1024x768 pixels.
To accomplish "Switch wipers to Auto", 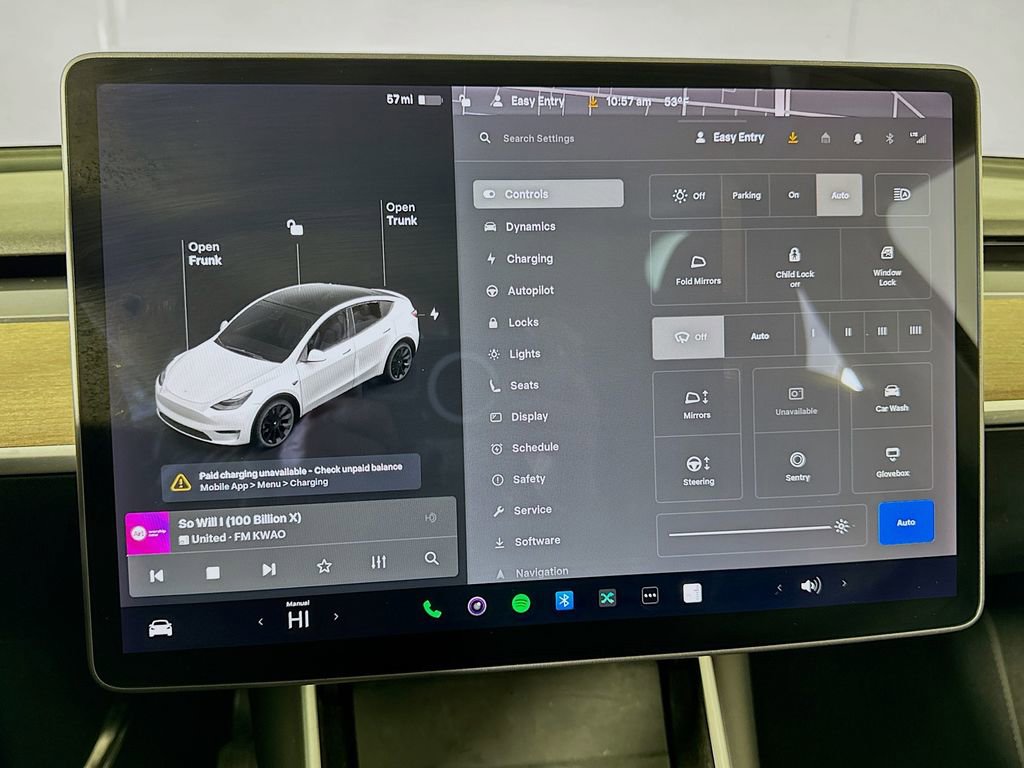I will click(x=759, y=336).
